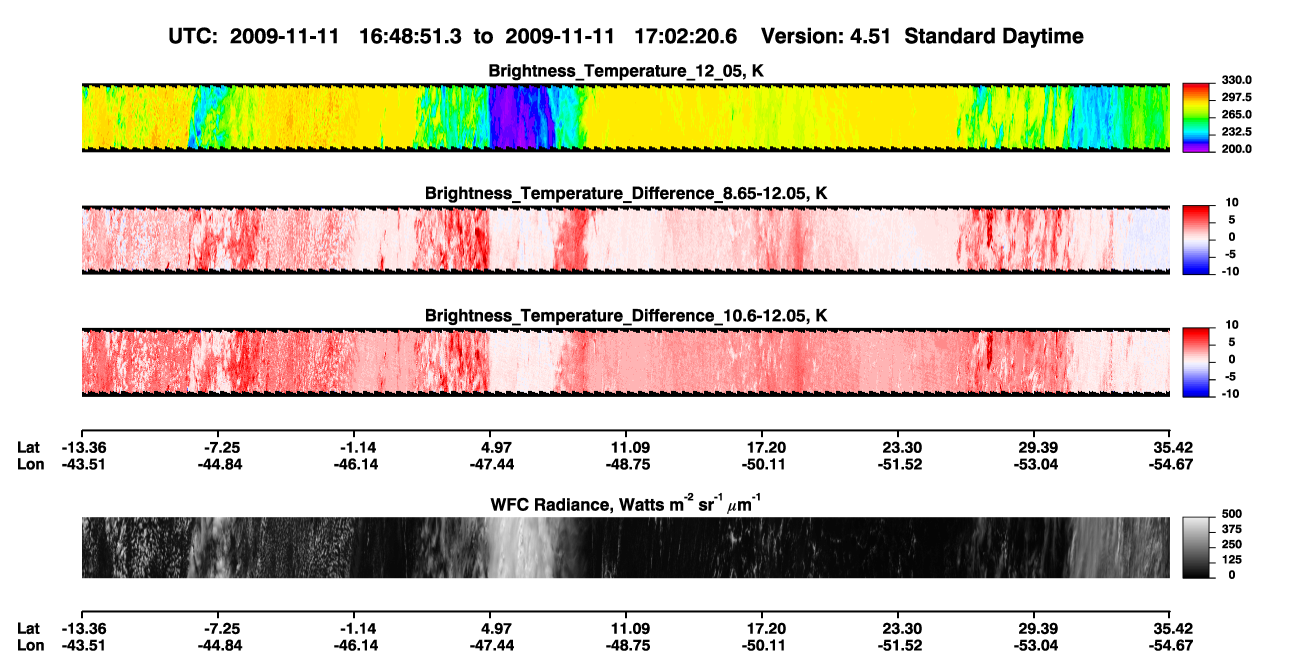
Task: Click 'Standard Daytime' in the header
Action: (993, 37)
